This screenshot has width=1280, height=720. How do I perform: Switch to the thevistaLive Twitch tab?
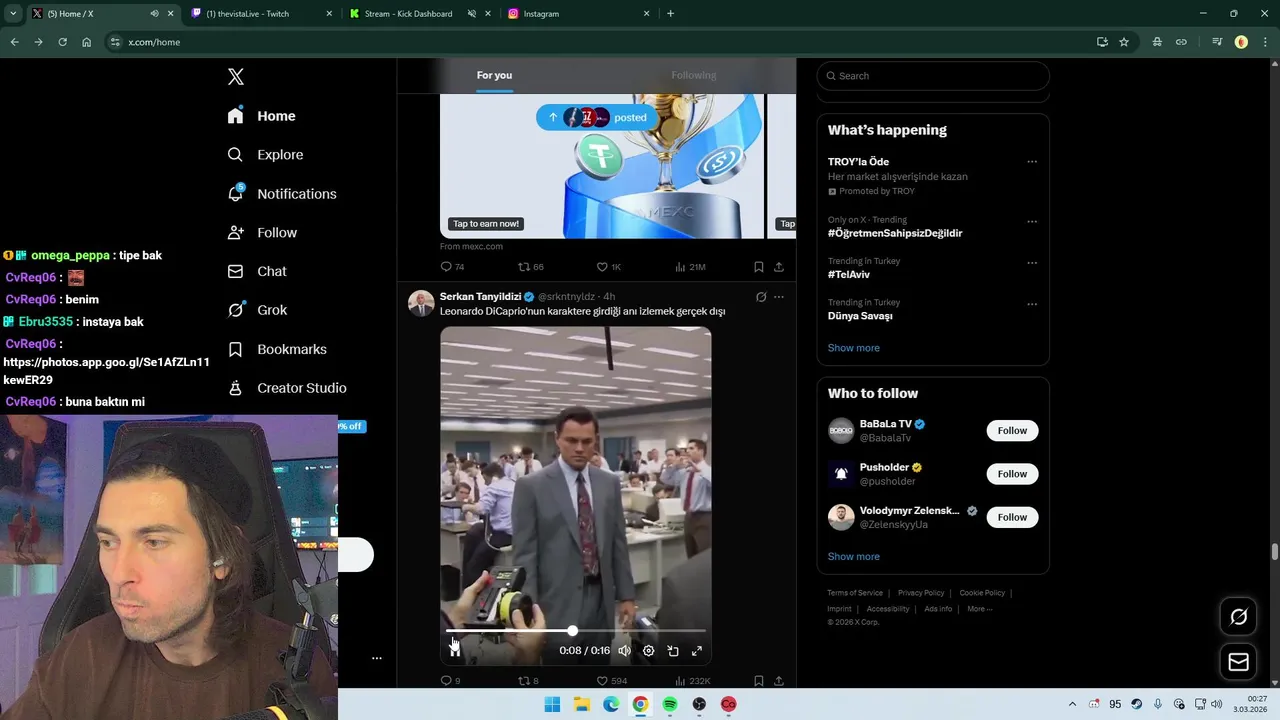tap(262, 14)
